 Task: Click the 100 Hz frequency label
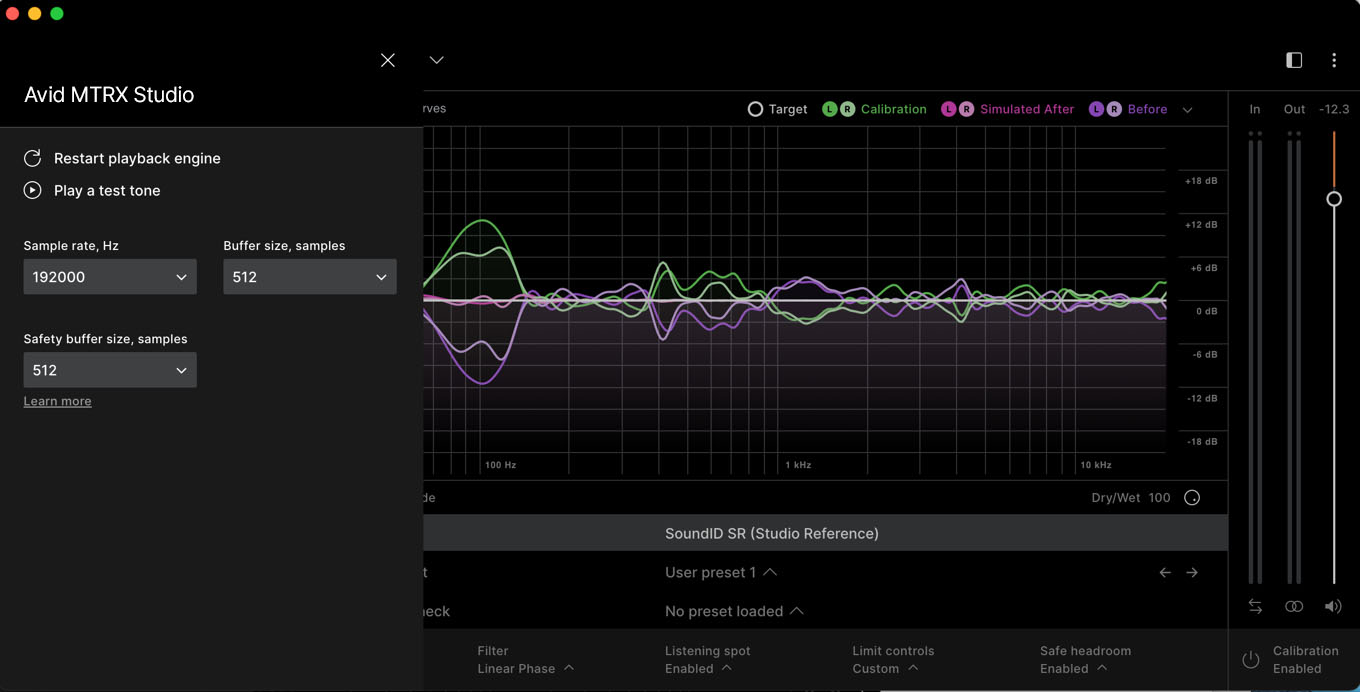(x=501, y=465)
